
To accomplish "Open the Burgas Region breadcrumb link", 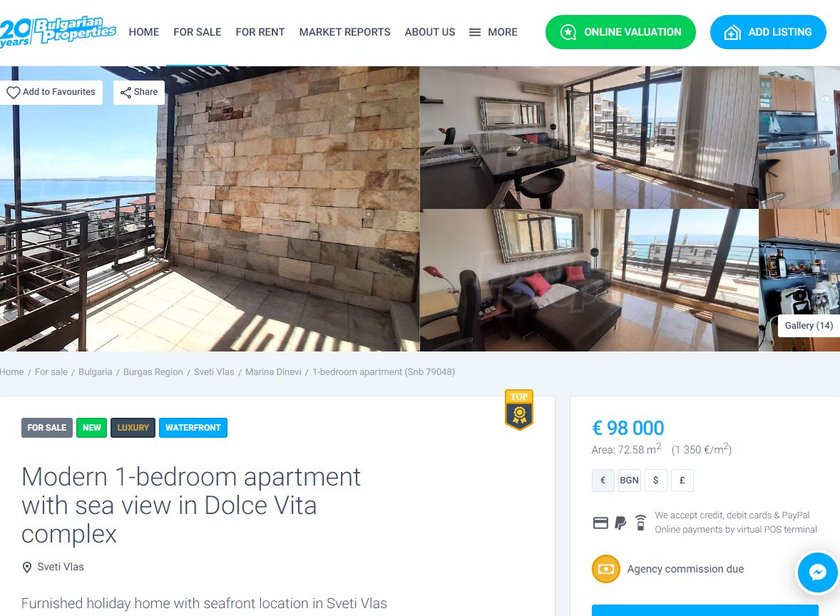I will coord(153,372).
